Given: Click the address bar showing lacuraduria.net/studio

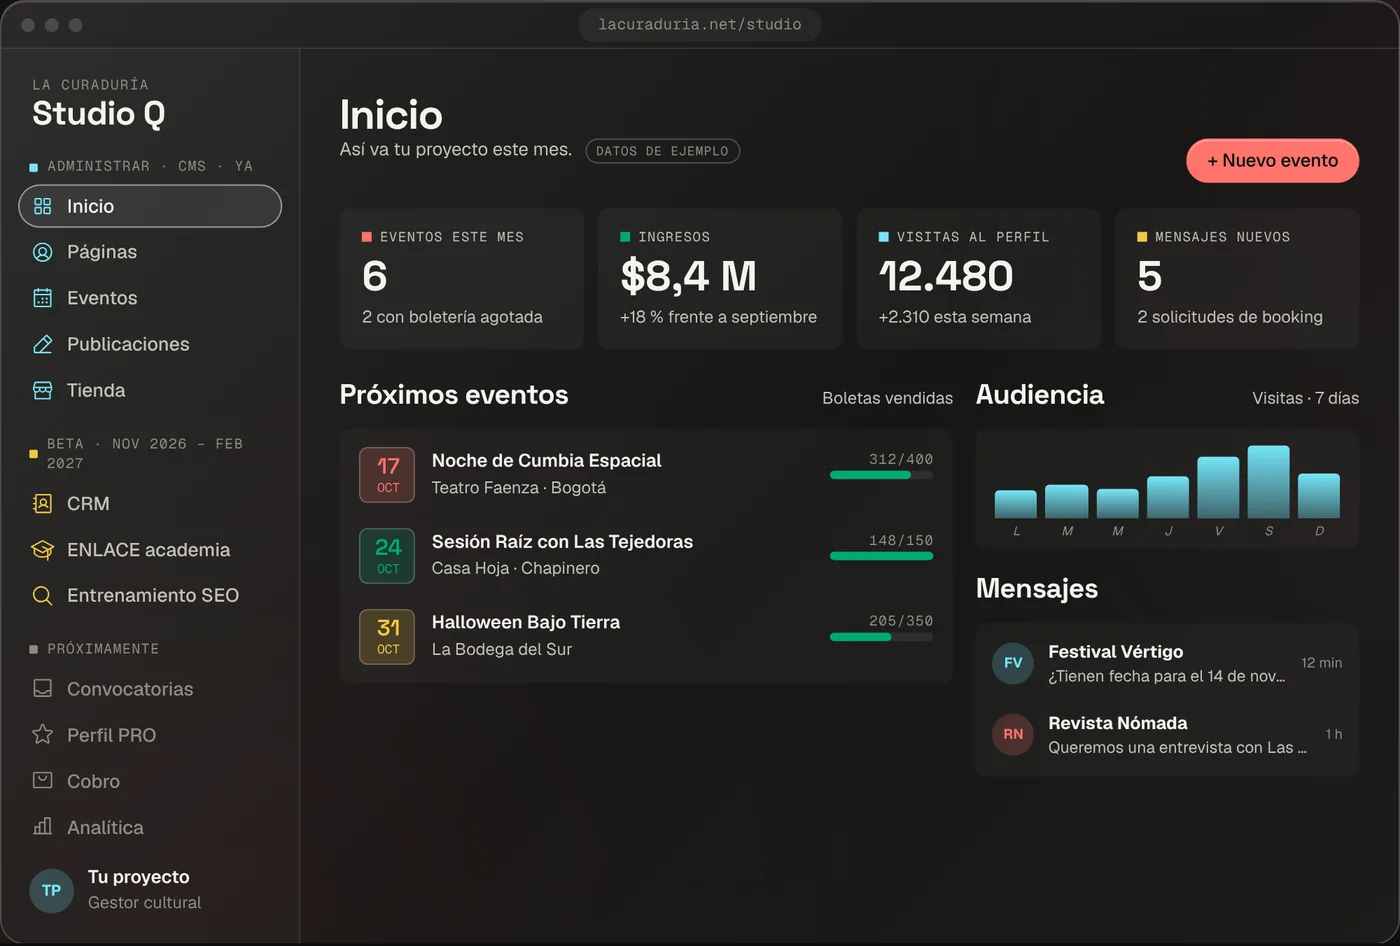Looking at the screenshot, I should pyautogui.click(x=700, y=25).
